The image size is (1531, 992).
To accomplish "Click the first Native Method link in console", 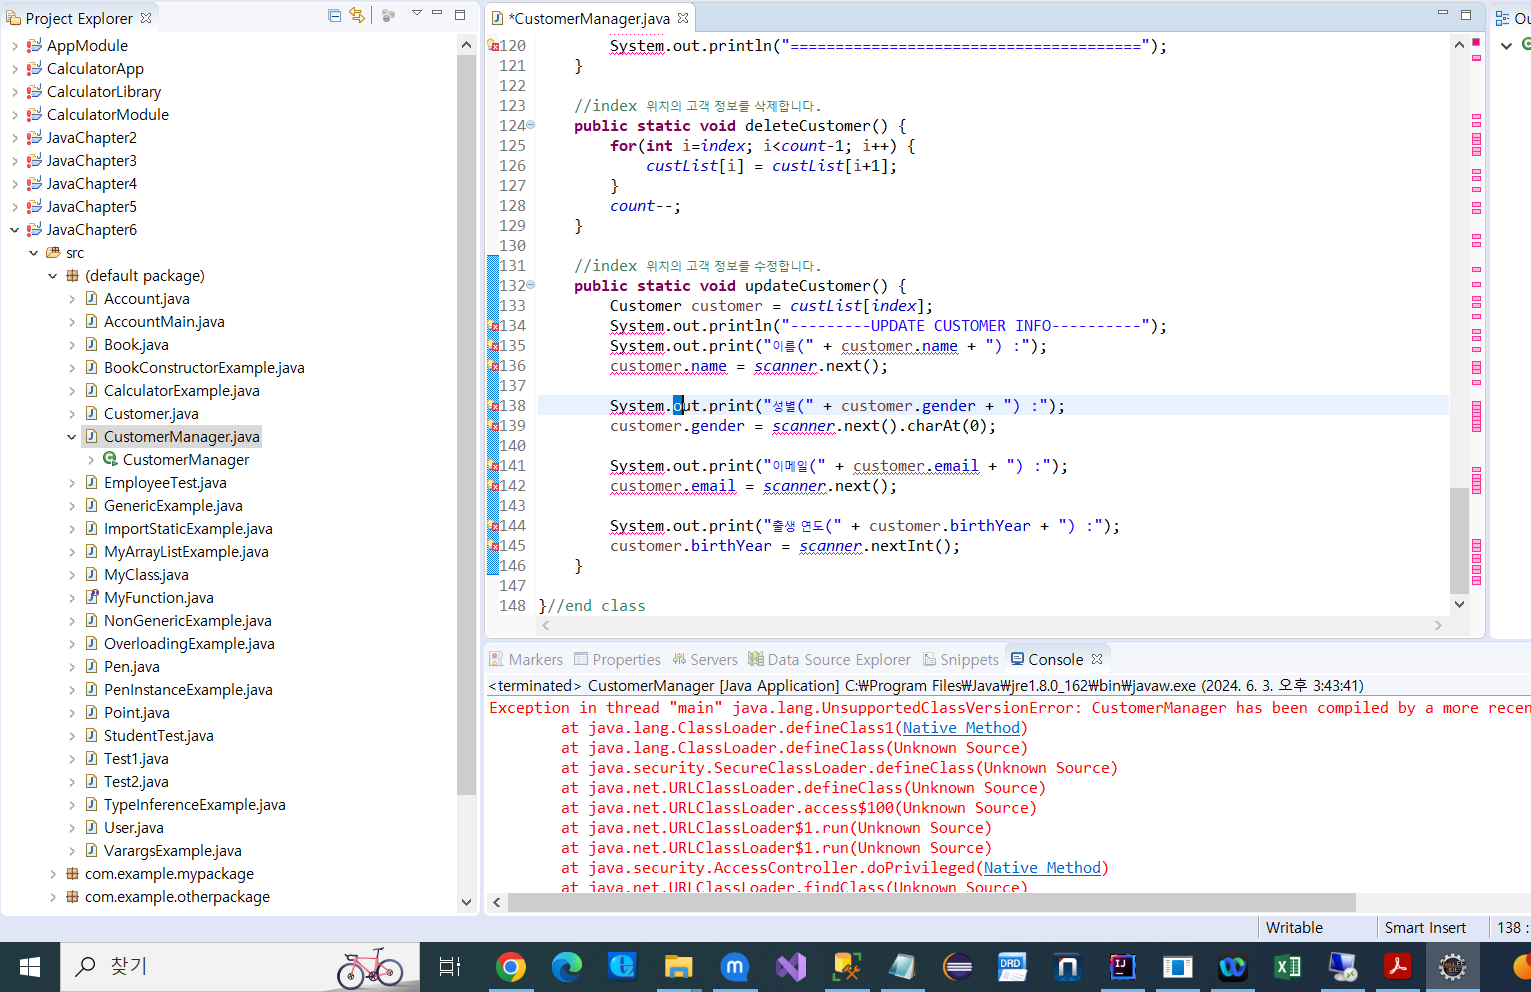I will [x=961, y=728].
